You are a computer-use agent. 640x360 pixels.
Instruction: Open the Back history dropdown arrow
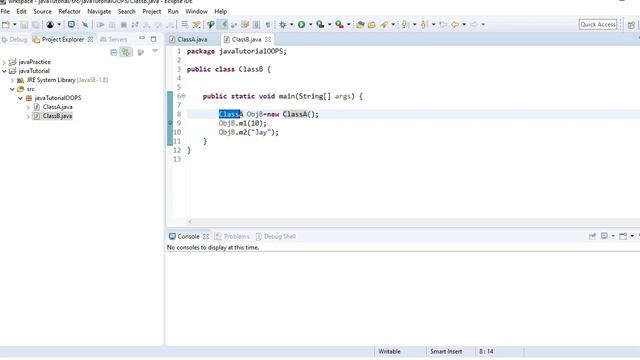click(x=464, y=24)
